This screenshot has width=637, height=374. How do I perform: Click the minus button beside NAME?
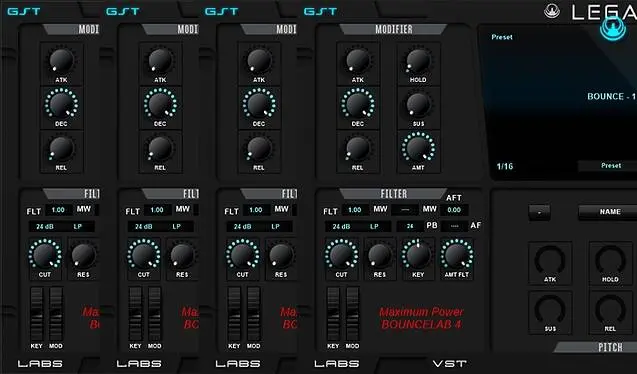pyautogui.click(x=539, y=212)
